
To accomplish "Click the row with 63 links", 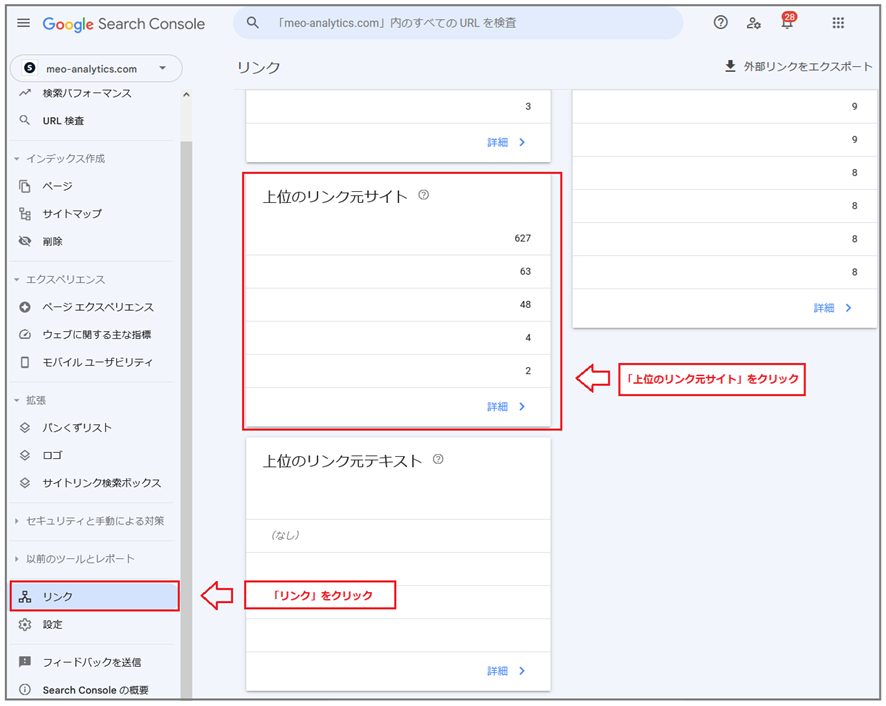I will pyautogui.click(x=398, y=272).
